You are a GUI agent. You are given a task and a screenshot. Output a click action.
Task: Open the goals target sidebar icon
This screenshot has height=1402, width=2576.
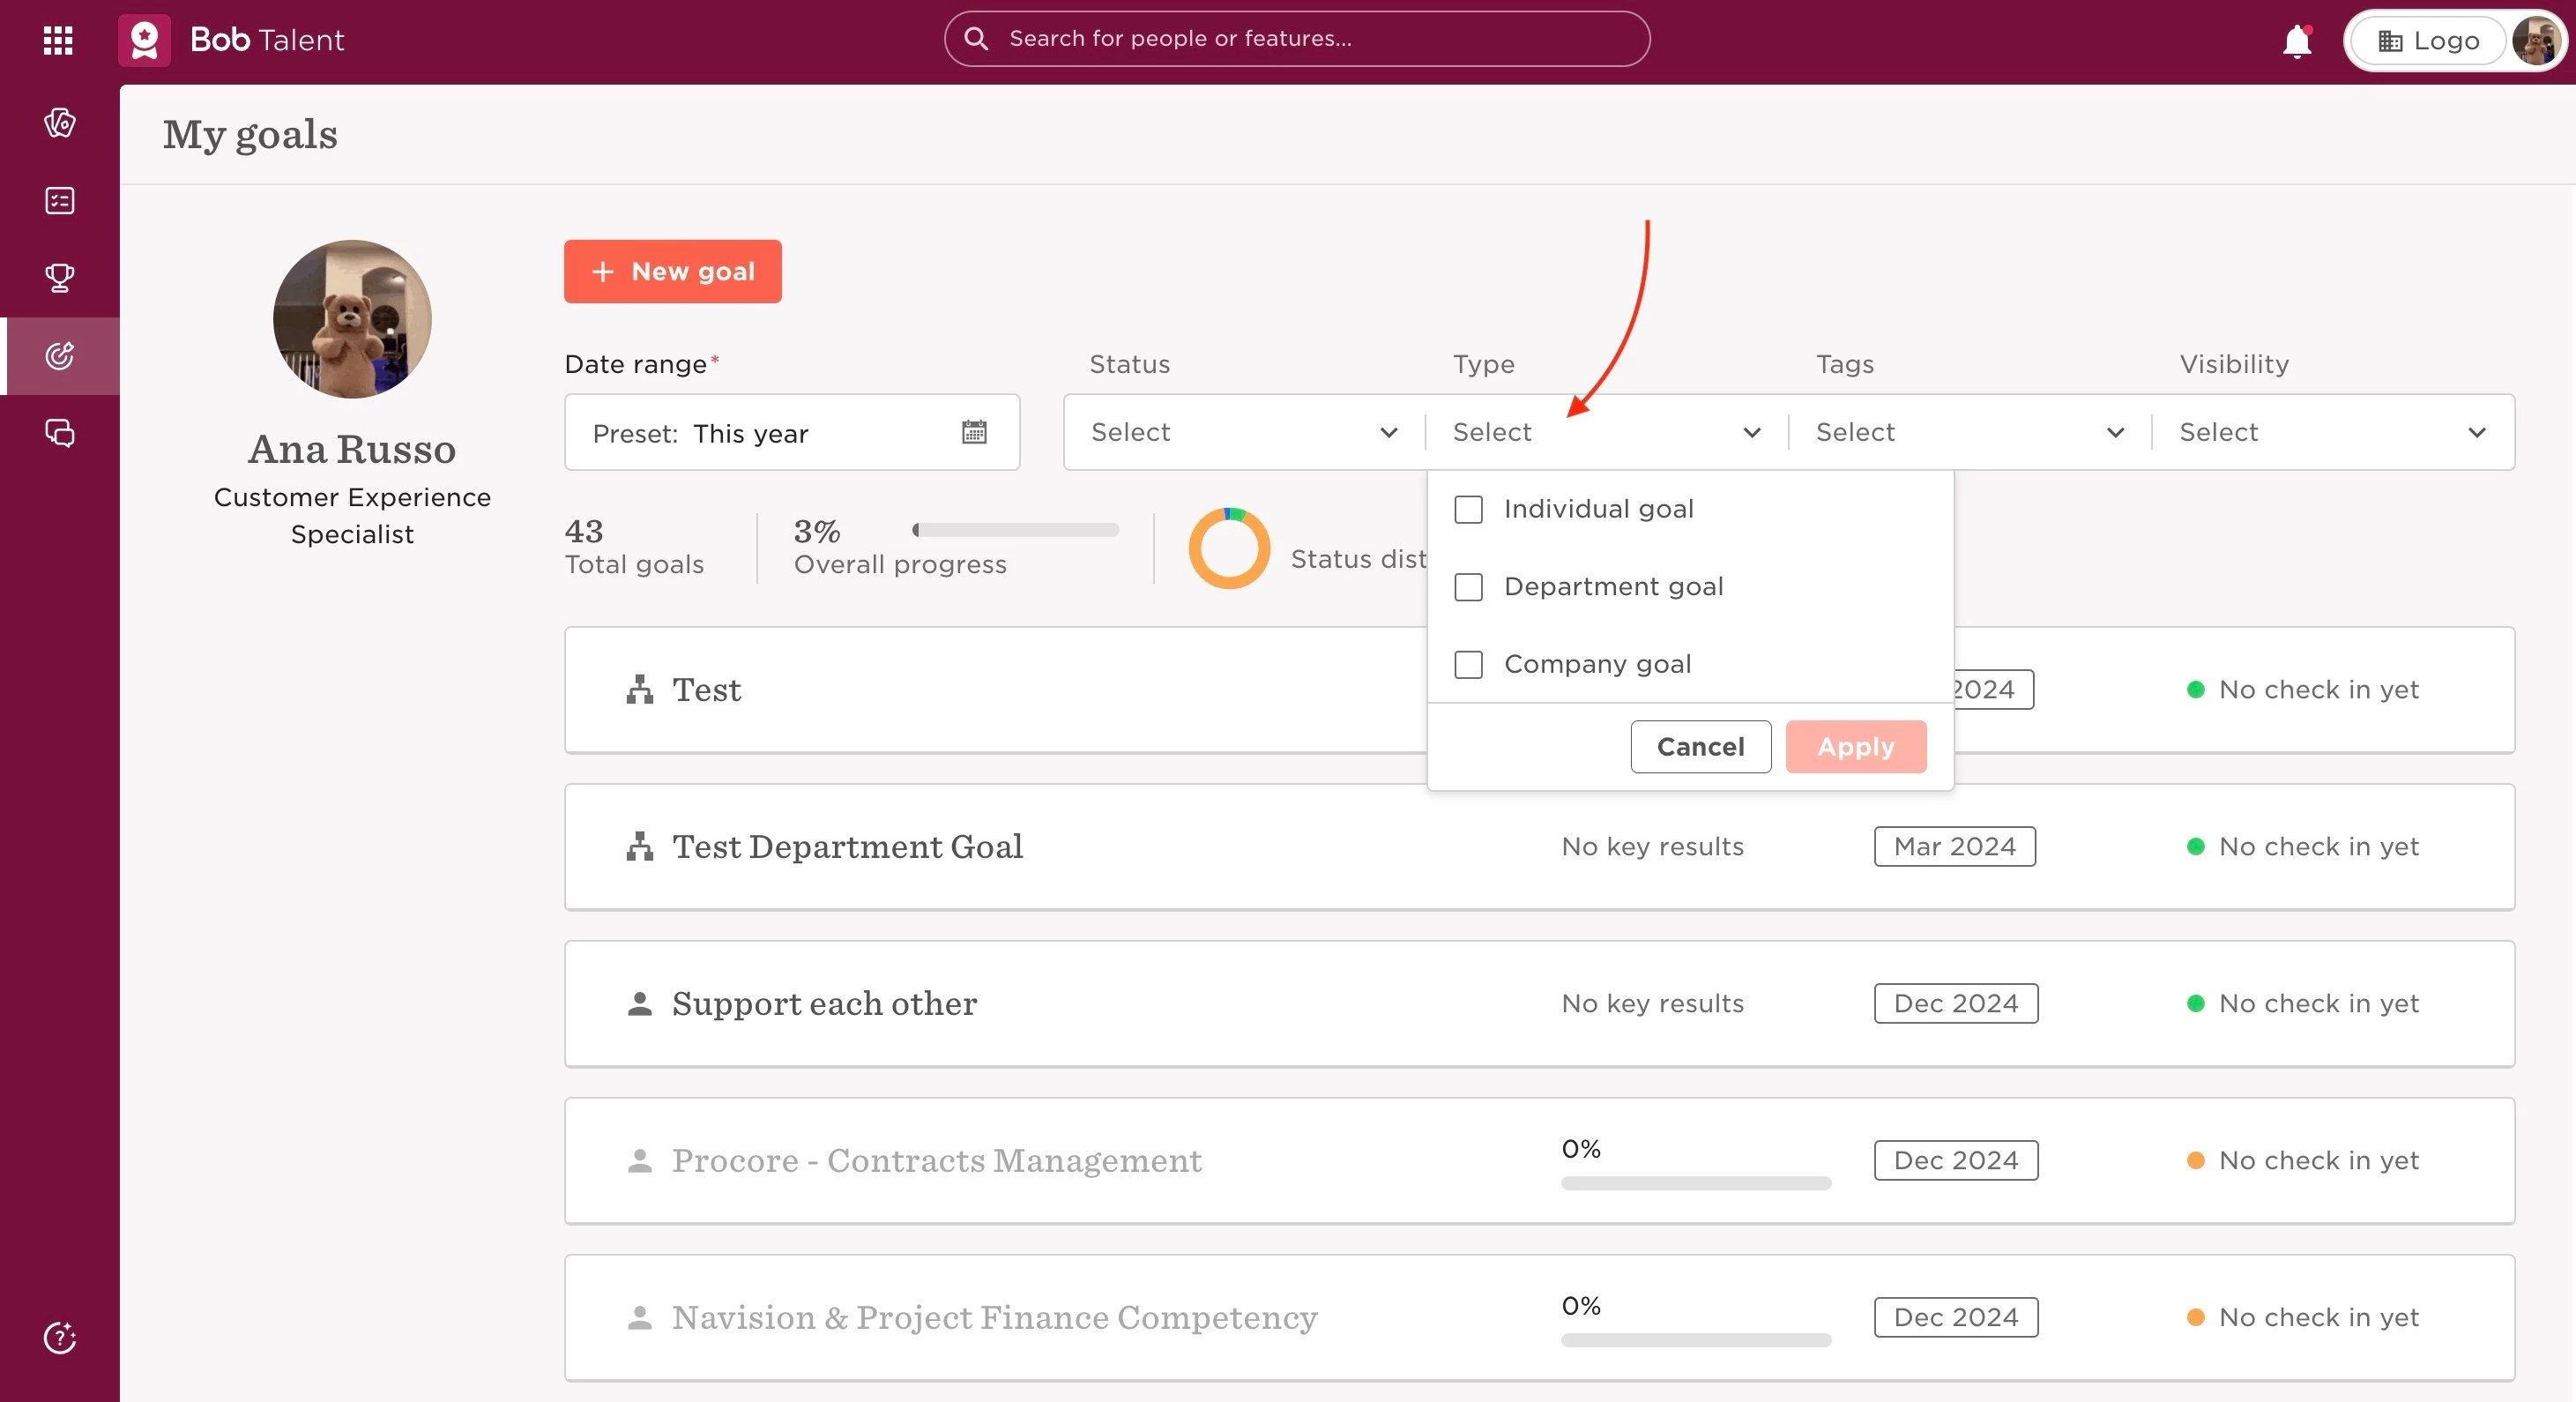tap(60, 356)
